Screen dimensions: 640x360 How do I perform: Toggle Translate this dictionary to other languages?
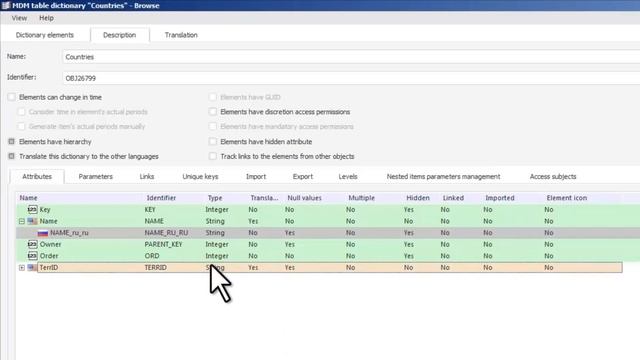point(11,156)
